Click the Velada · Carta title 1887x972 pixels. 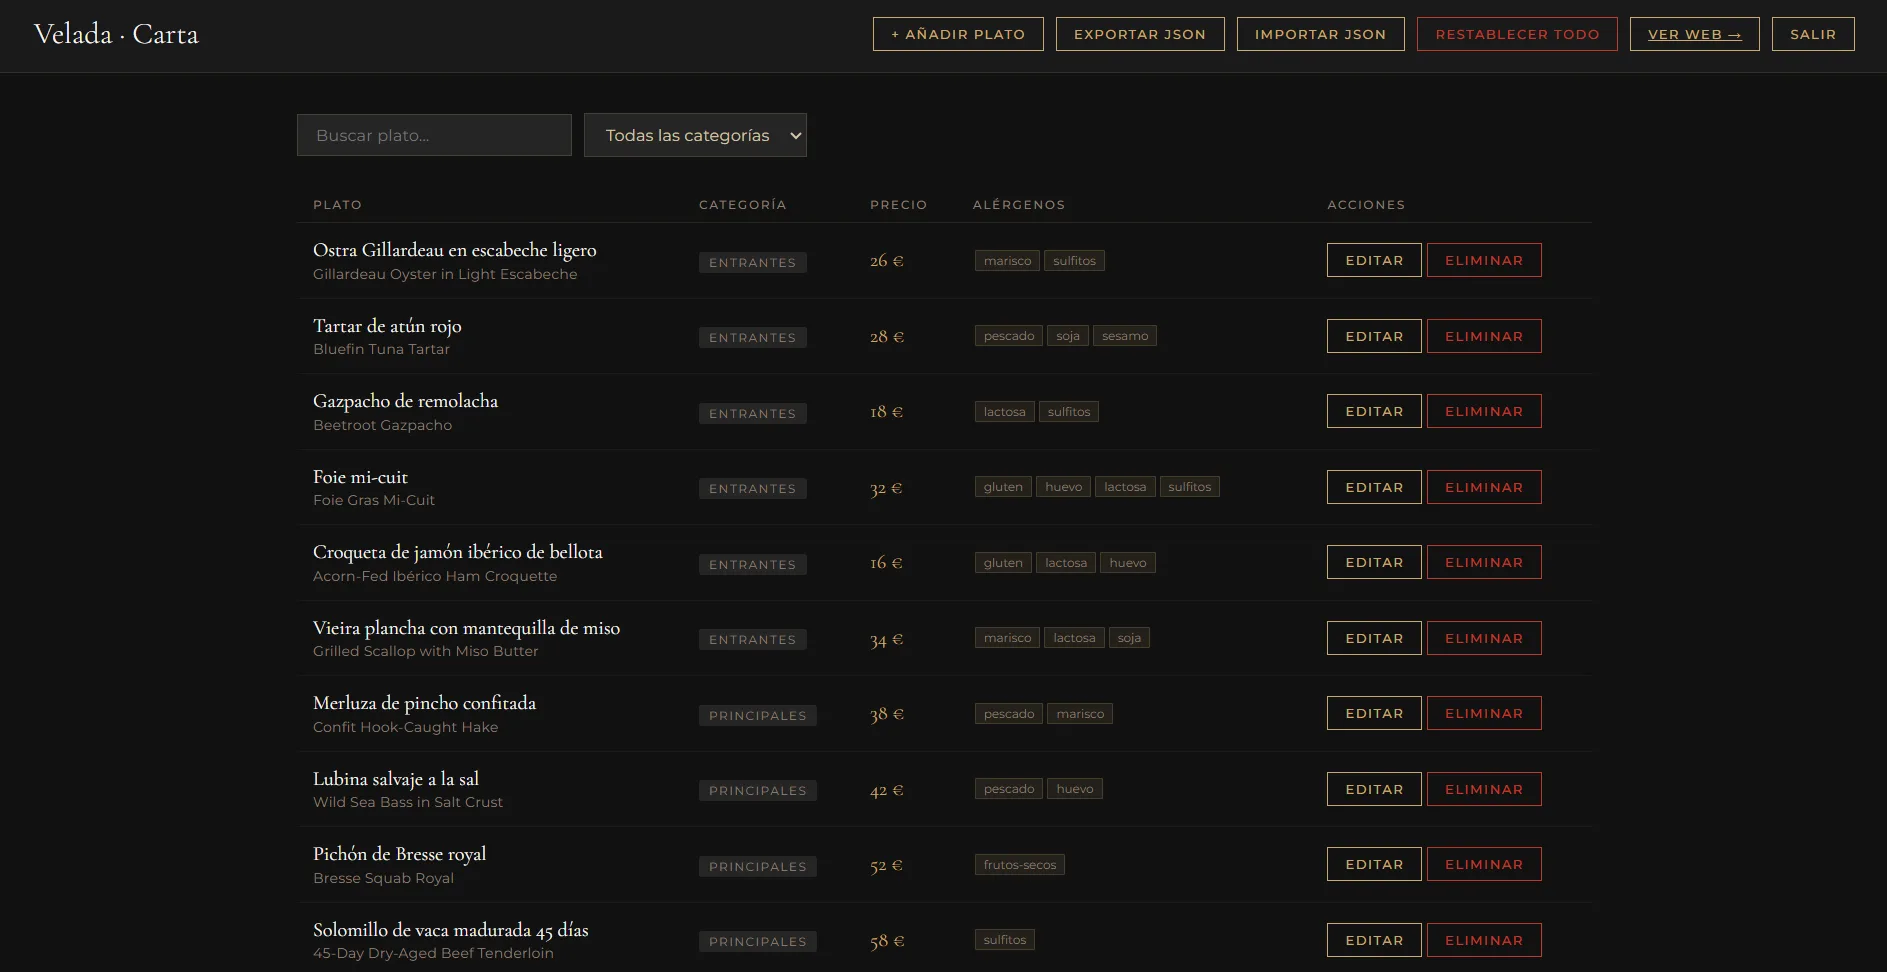pos(116,34)
